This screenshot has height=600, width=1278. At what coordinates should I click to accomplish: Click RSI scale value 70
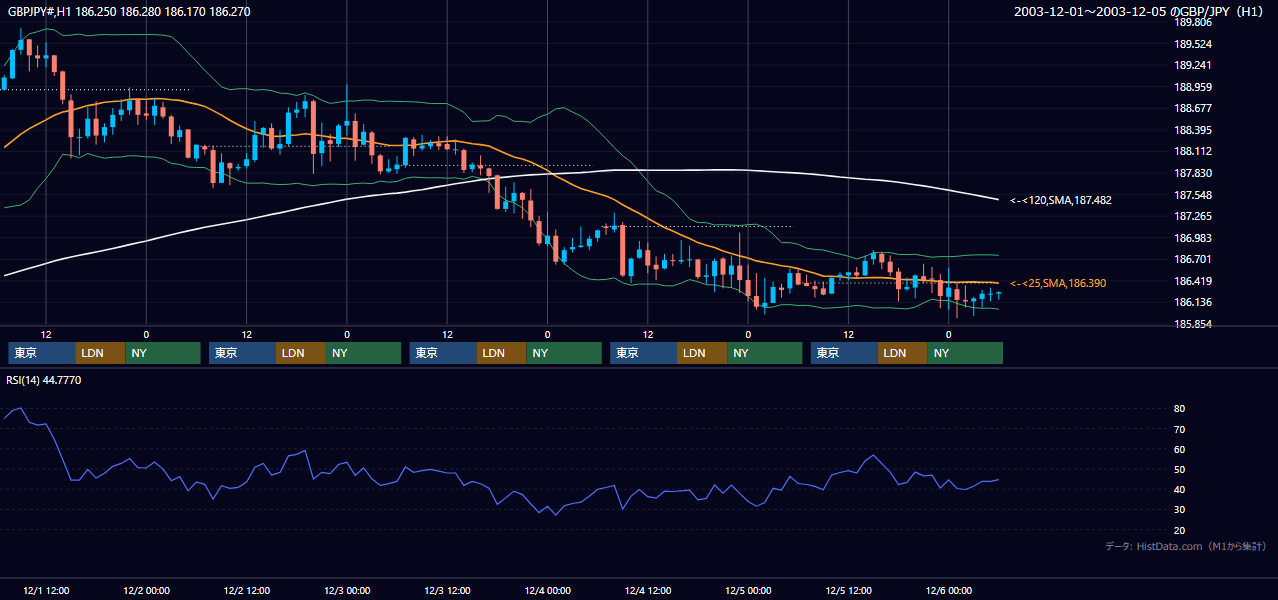[1180, 429]
